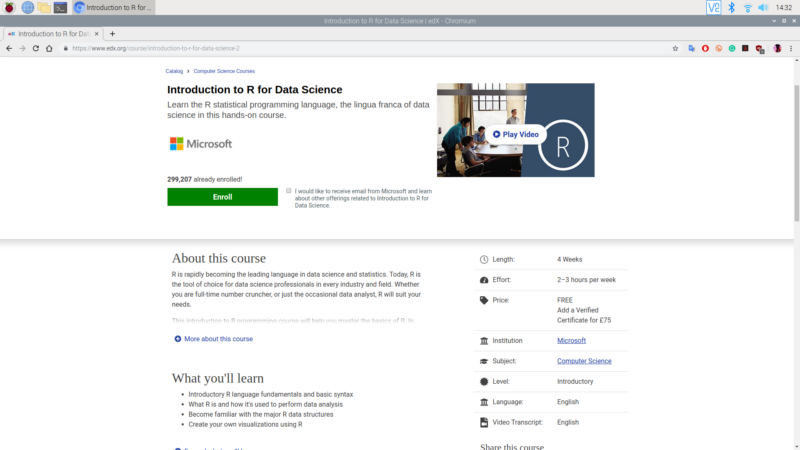Open the browser home page
The height and width of the screenshot is (450, 800).
[x=49, y=48]
